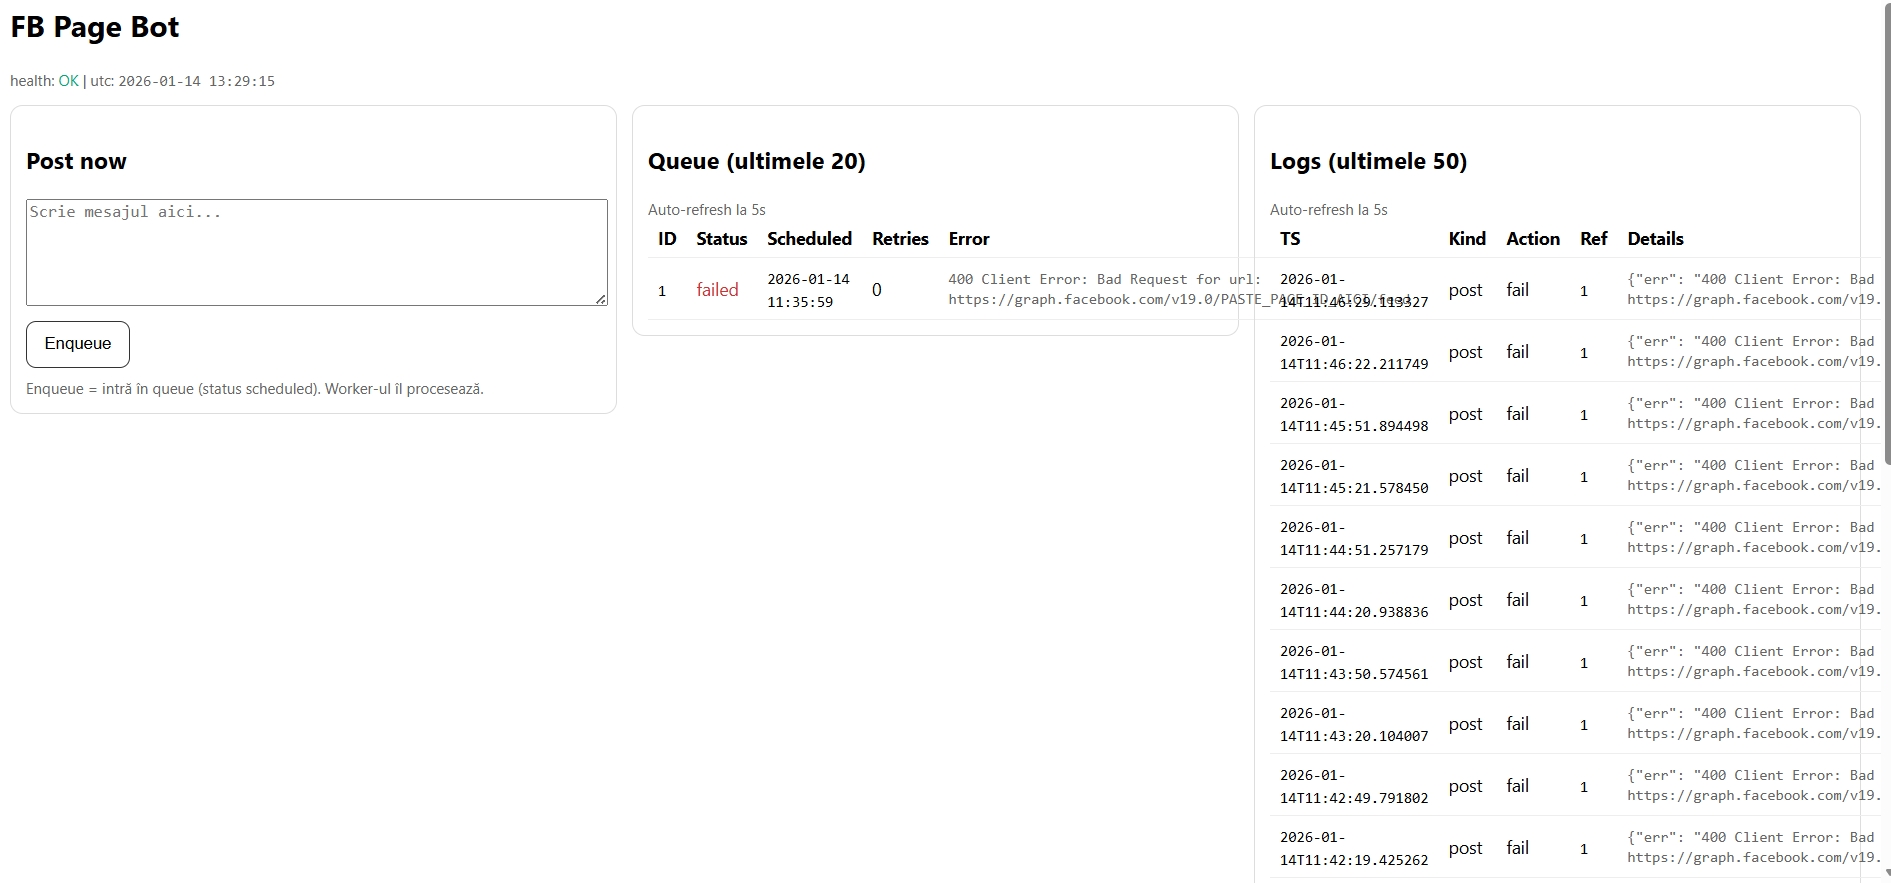Click the 'Logs (ultimele 50)' heading
Viewport: 1891px width, 883px height.
pos(1368,162)
